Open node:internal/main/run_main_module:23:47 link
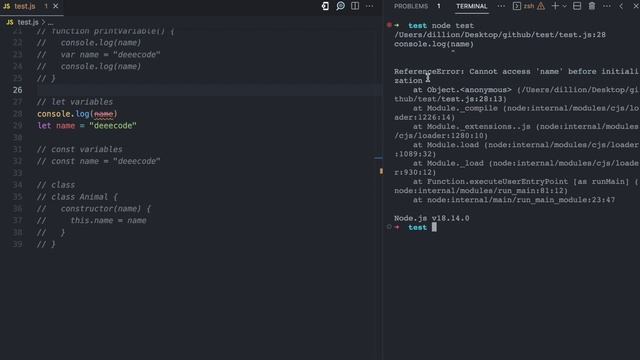 coord(521,200)
